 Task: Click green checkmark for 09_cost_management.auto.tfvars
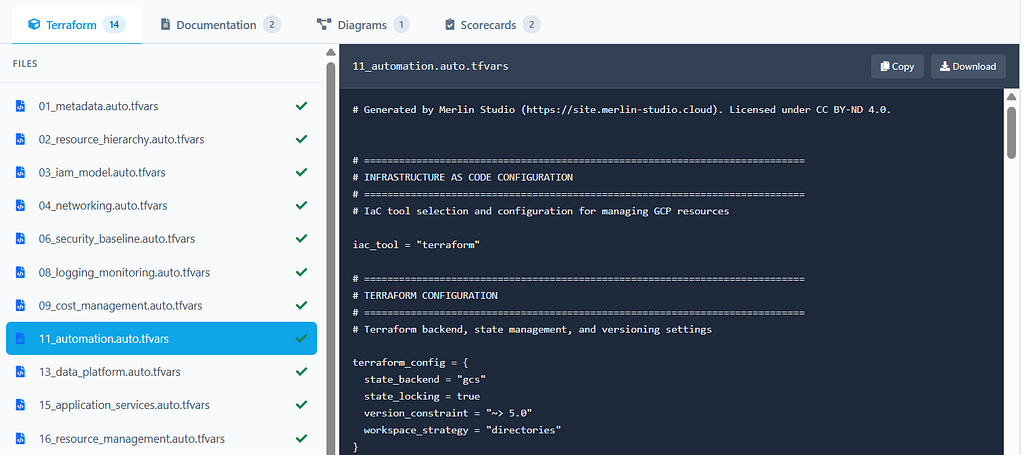(301, 306)
